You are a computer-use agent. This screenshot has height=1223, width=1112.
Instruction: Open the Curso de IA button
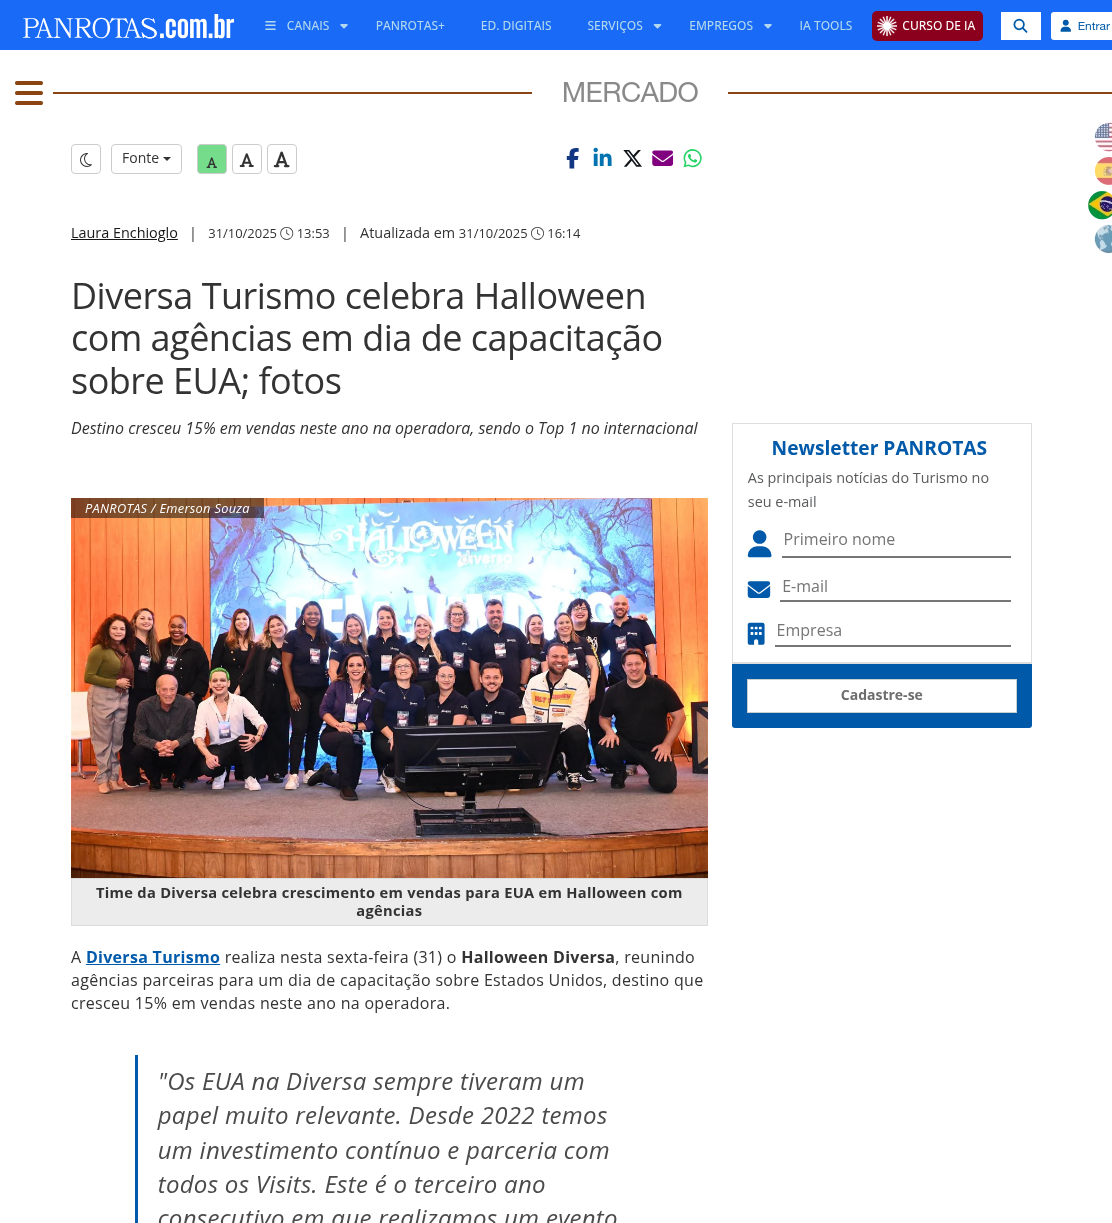point(927,26)
